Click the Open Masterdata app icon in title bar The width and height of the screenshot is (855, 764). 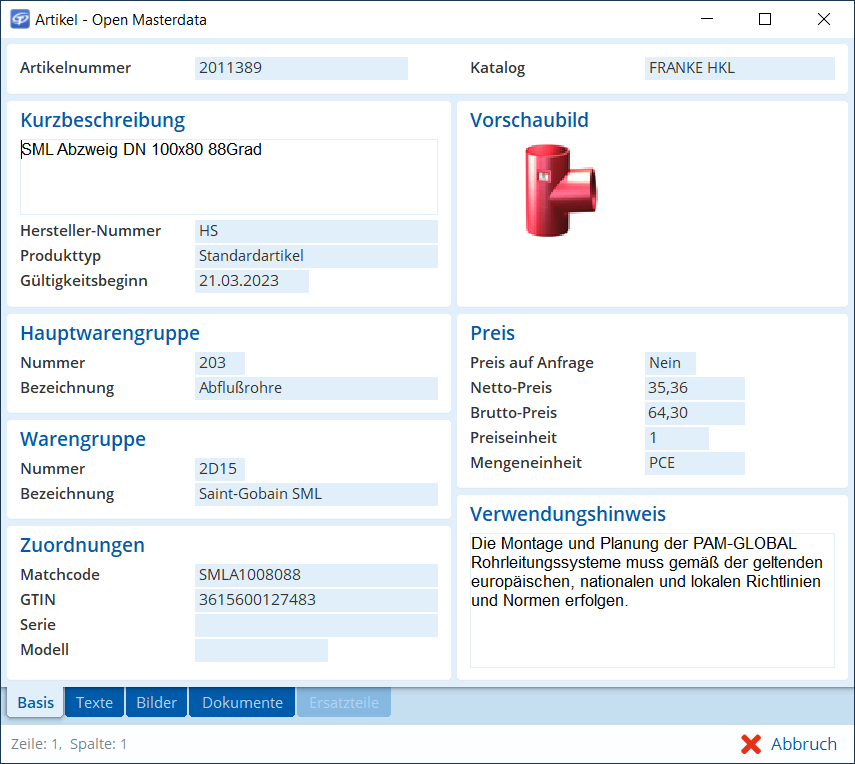pos(19,19)
